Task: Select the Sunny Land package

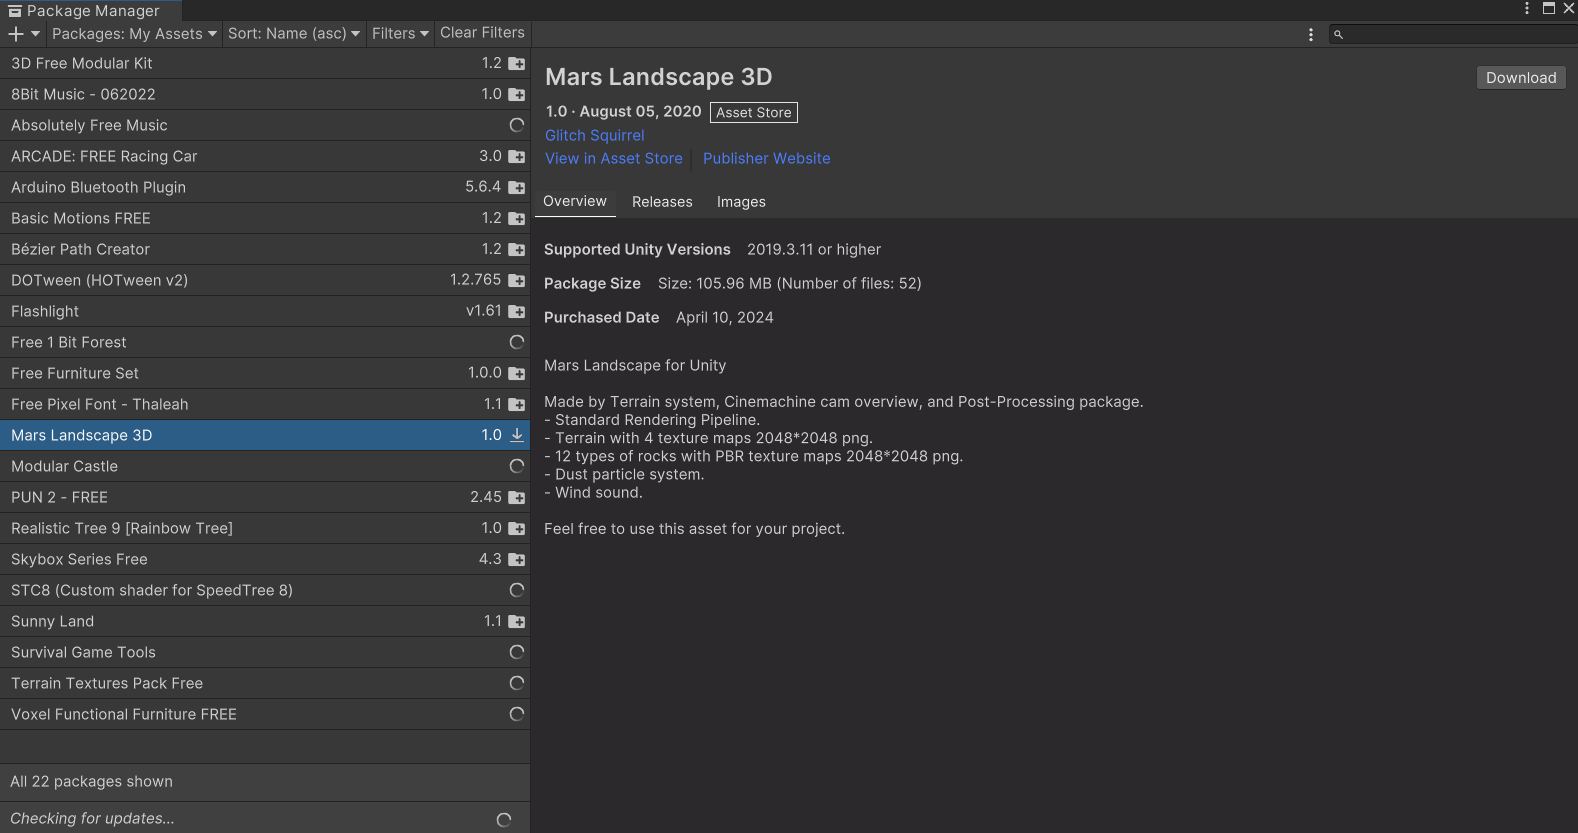Action: pyautogui.click(x=265, y=621)
